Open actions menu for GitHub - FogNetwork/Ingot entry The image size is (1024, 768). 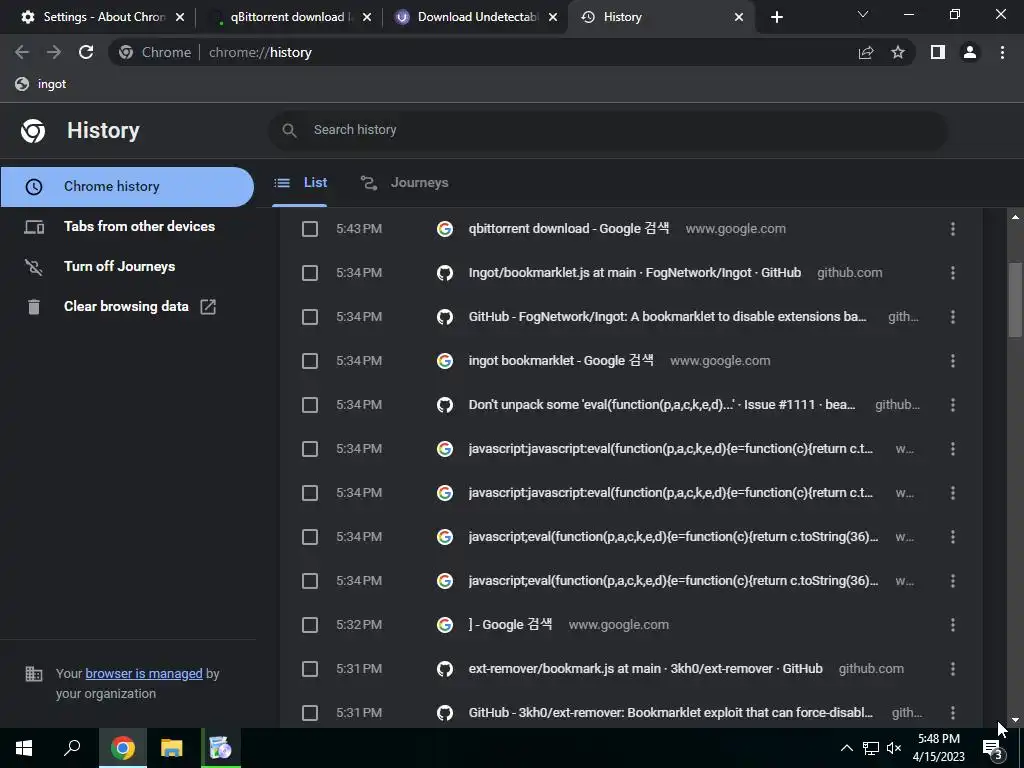[953, 317]
